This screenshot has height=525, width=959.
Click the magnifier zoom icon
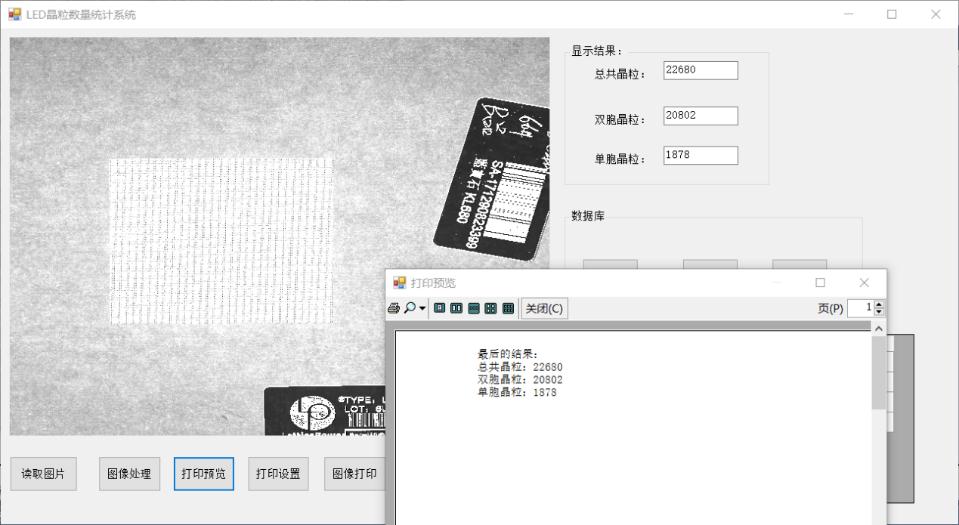coord(410,309)
